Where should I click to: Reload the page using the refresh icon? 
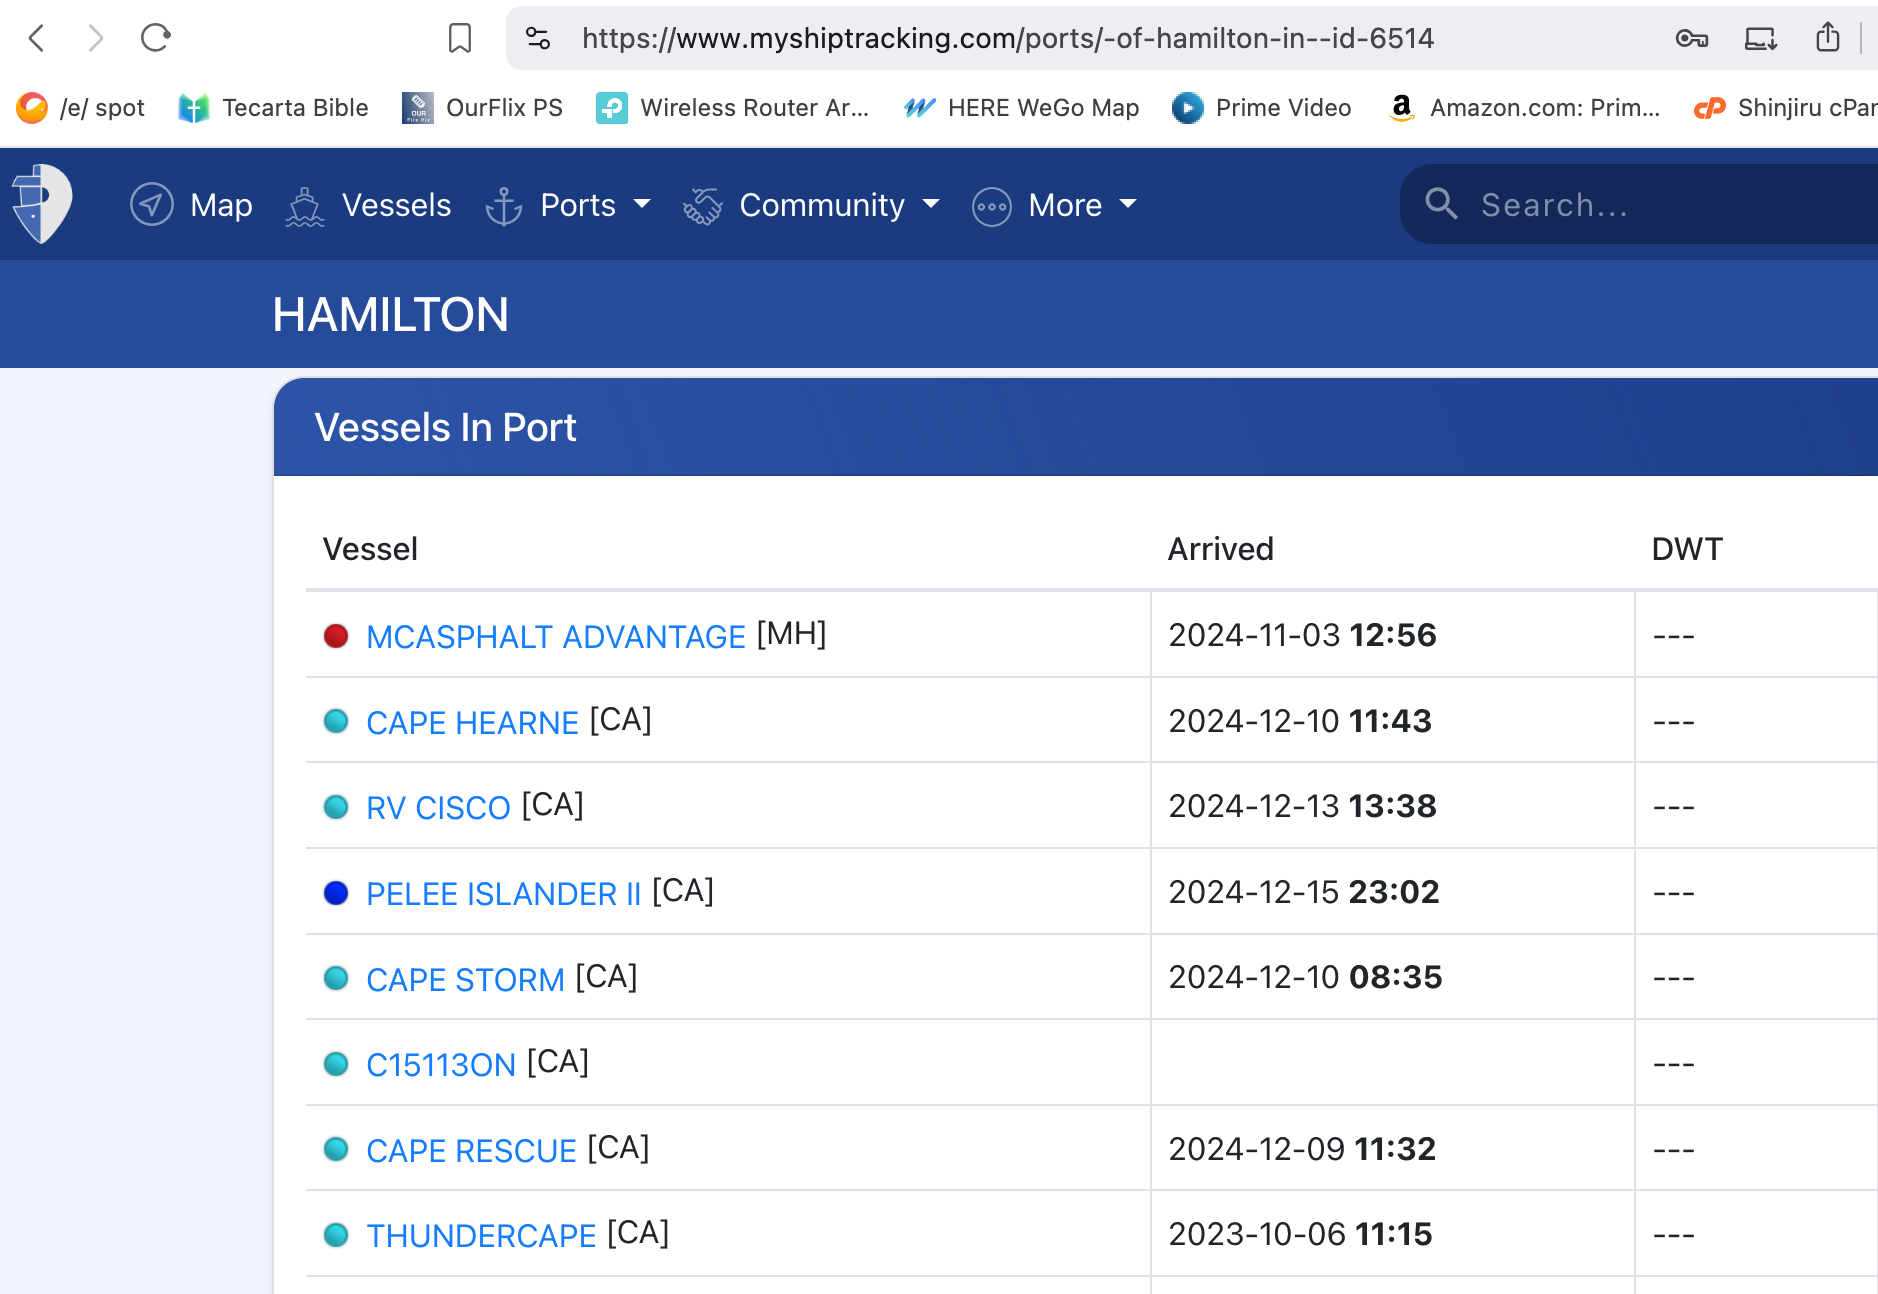[x=156, y=38]
